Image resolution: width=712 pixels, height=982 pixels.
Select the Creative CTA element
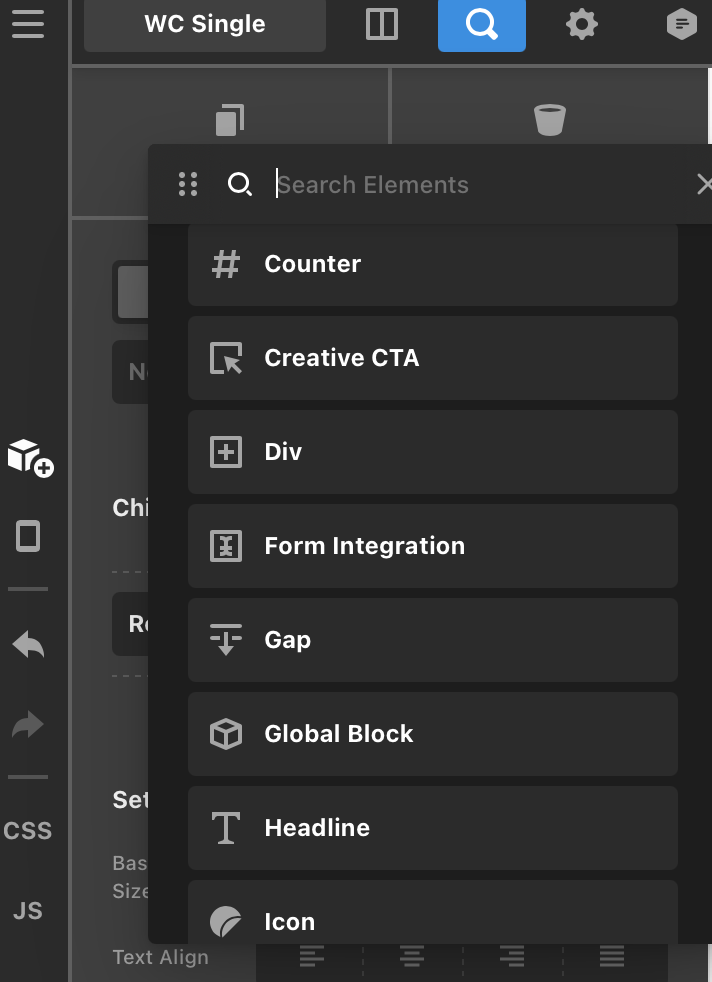point(433,358)
